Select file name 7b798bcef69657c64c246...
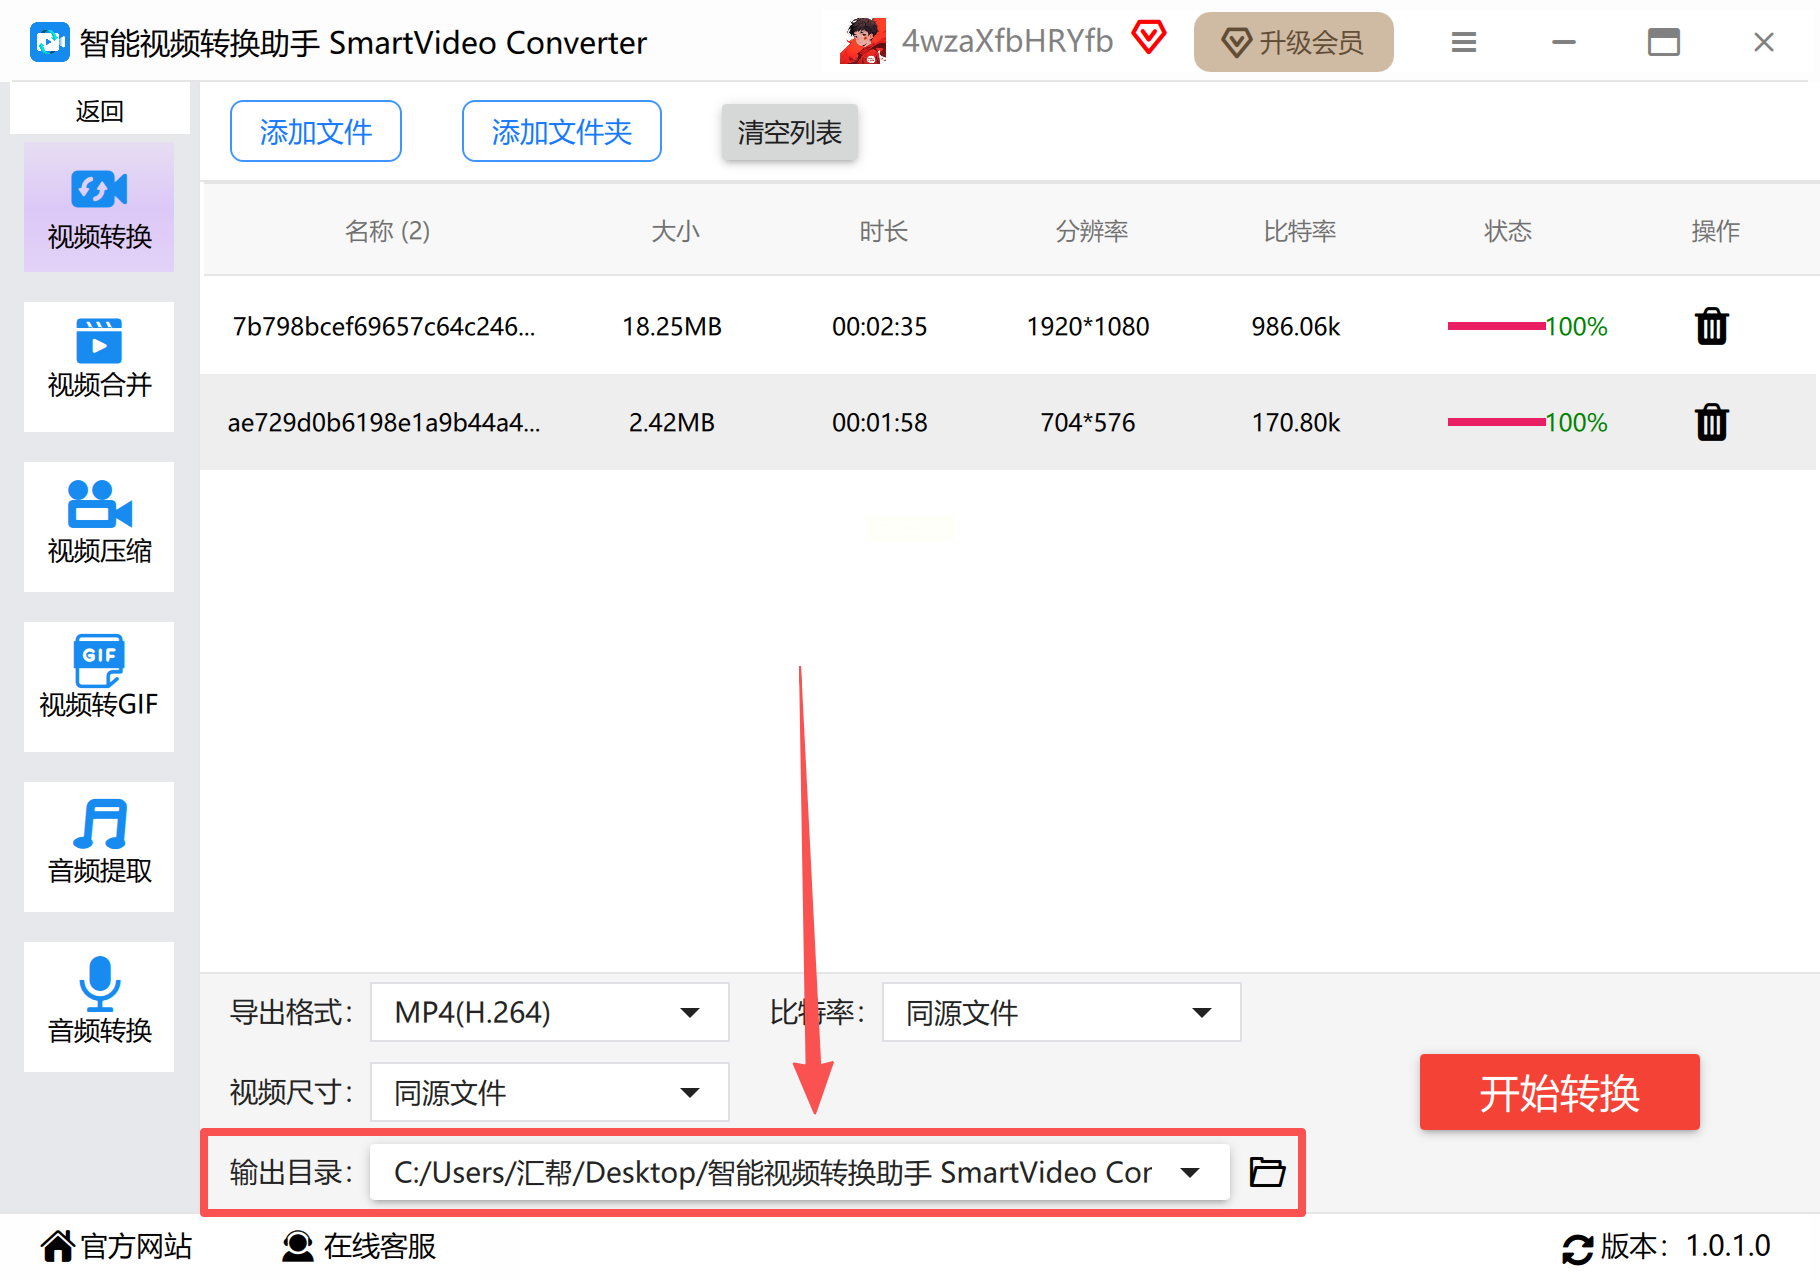 pos(384,326)
